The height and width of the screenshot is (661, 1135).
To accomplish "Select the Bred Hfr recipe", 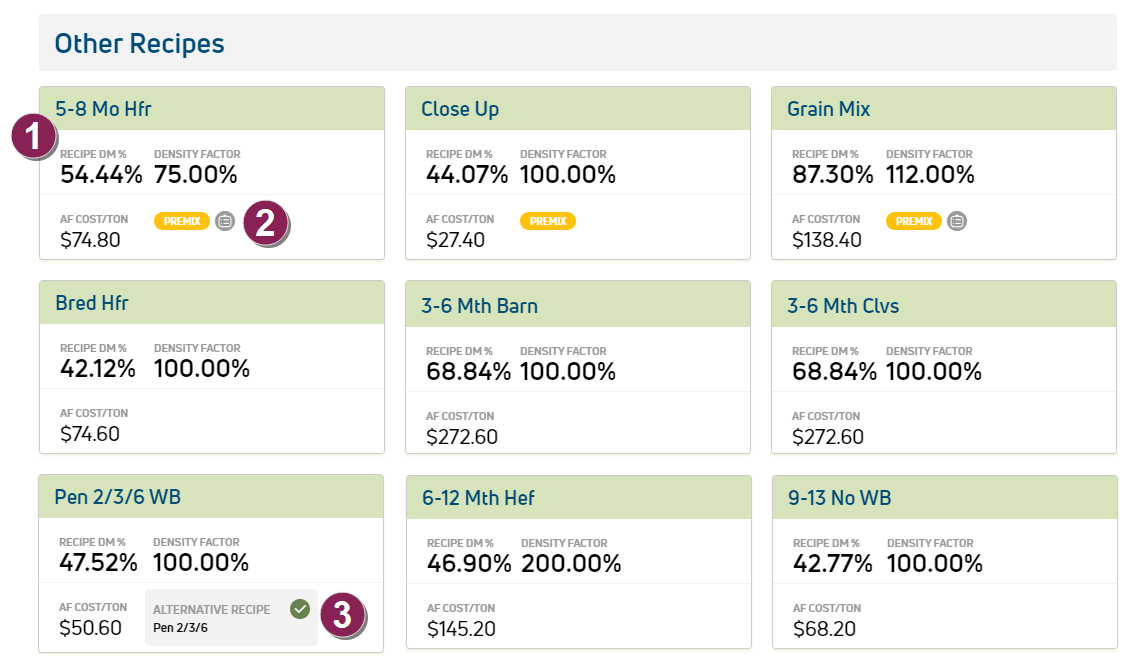I will click(92, 302).
